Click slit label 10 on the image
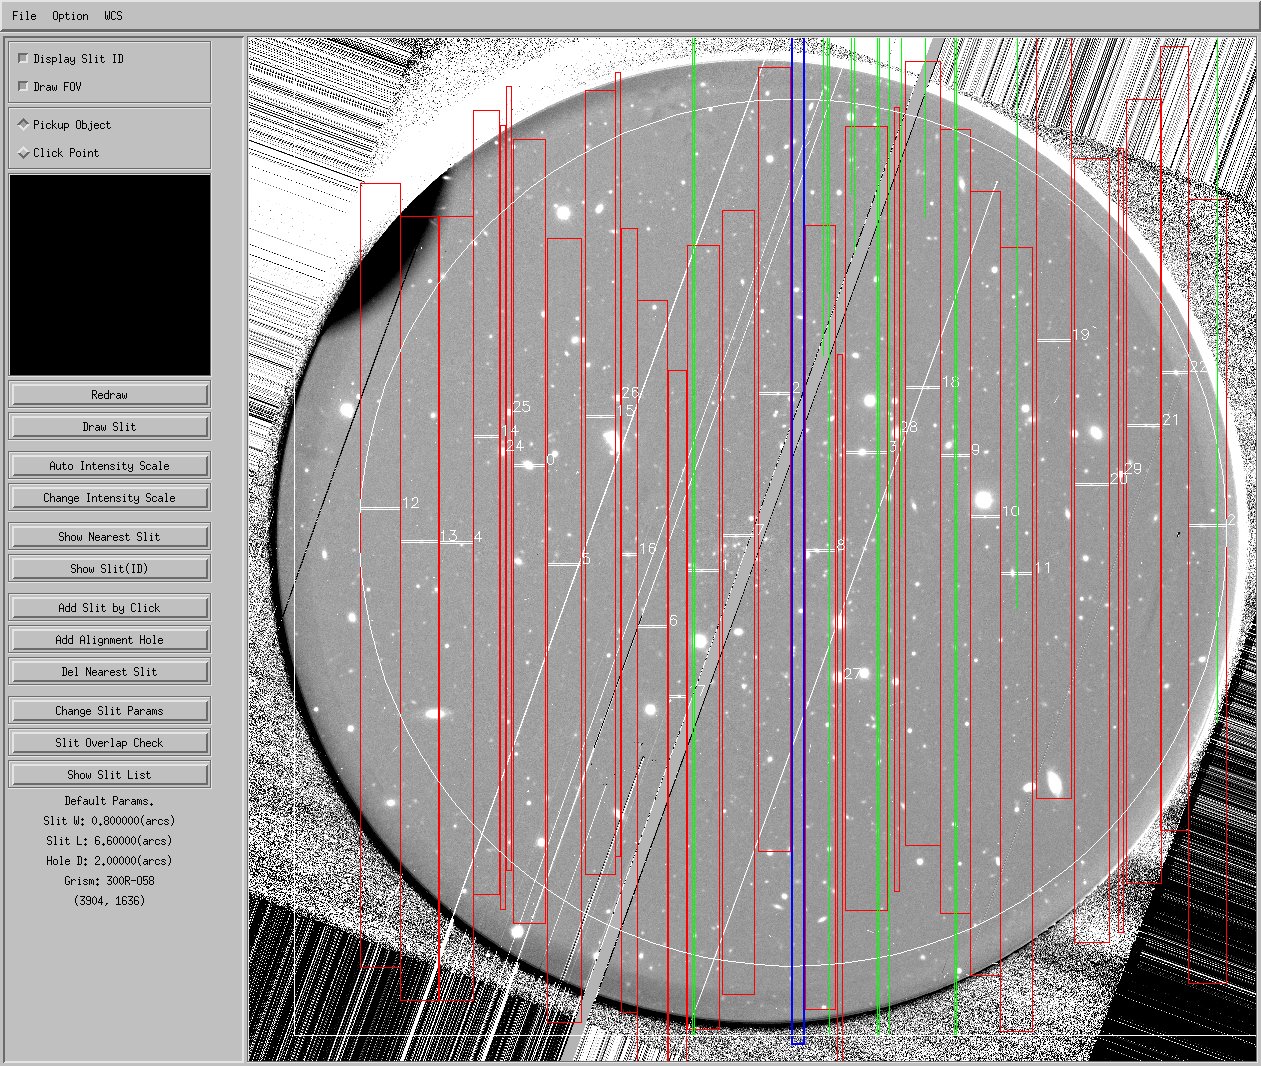The image size is (1261, 1066). [x=1010, y=511]
